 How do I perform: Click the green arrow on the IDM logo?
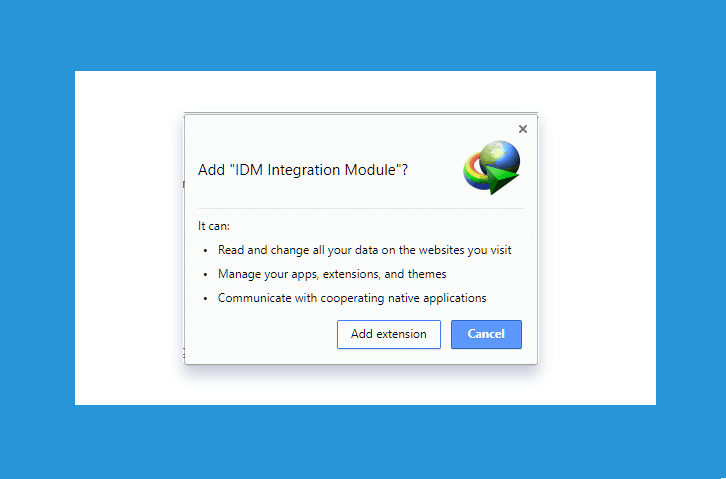point(501,180)
